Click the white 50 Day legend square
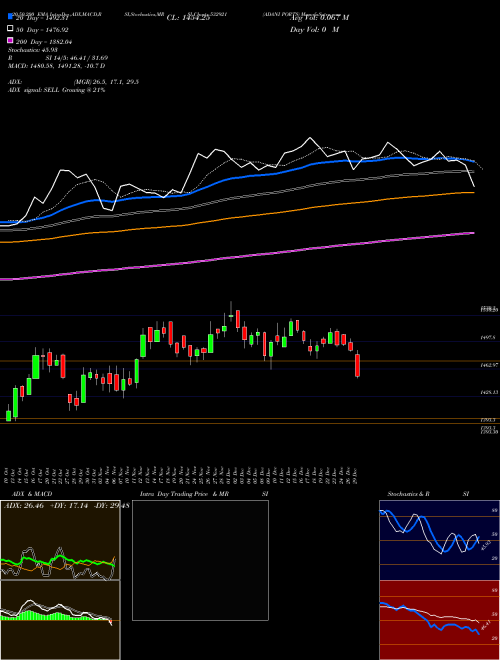Image resolution: width=500 pixels, height=660 pixels. [10, 29]
